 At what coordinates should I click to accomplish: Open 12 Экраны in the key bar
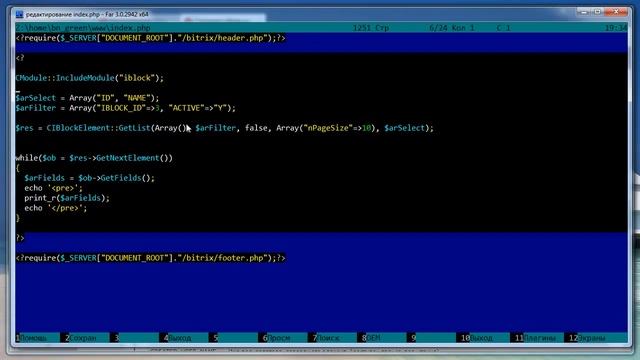tap(587, 338)
